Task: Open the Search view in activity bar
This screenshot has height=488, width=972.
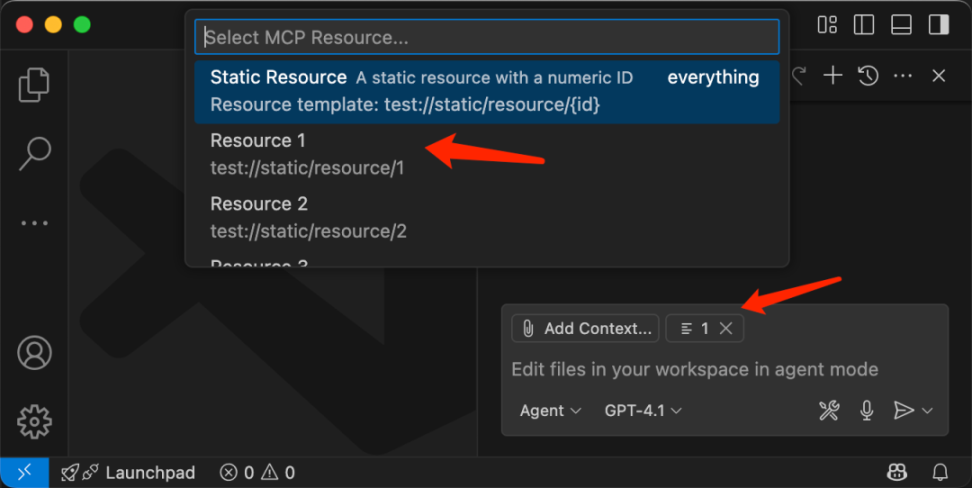Action: (34, 153)
